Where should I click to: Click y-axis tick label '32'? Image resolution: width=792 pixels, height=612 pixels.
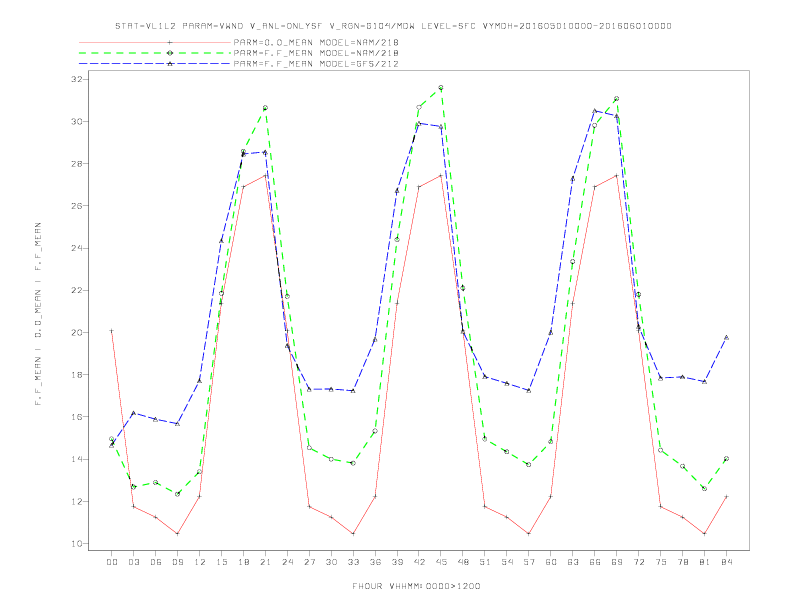point(77,79)
